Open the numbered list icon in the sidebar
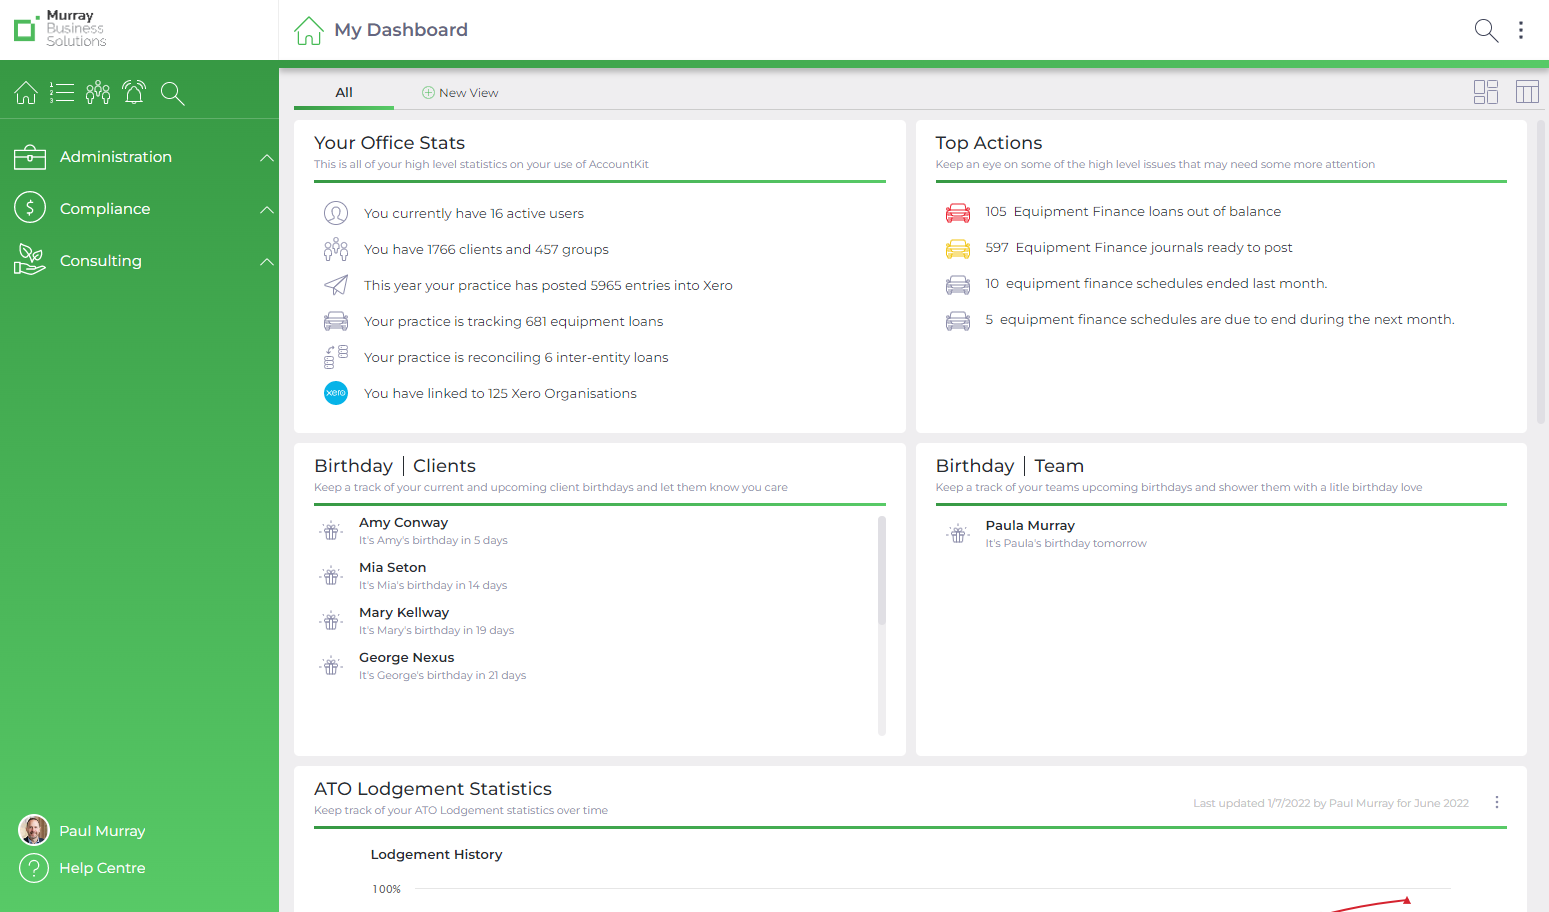 point(62,93)
